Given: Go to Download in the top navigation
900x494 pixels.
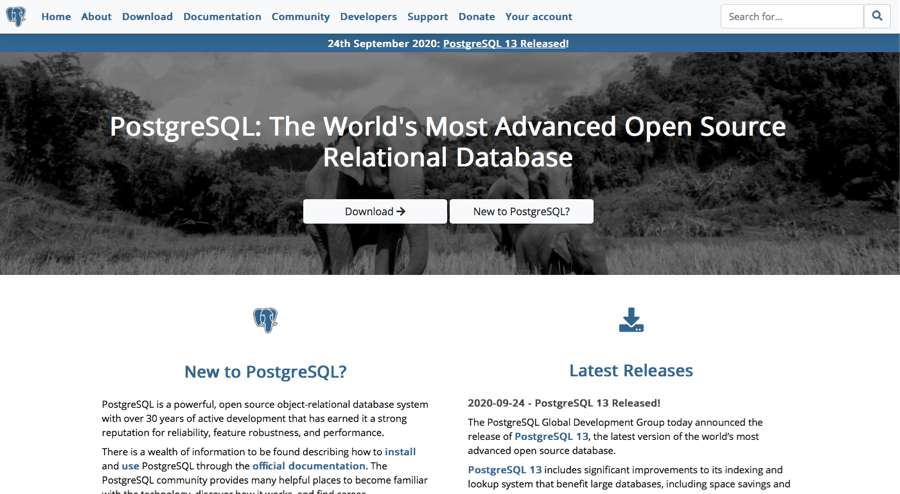Looking at the screenshot, I should click(x=148, y=17).
